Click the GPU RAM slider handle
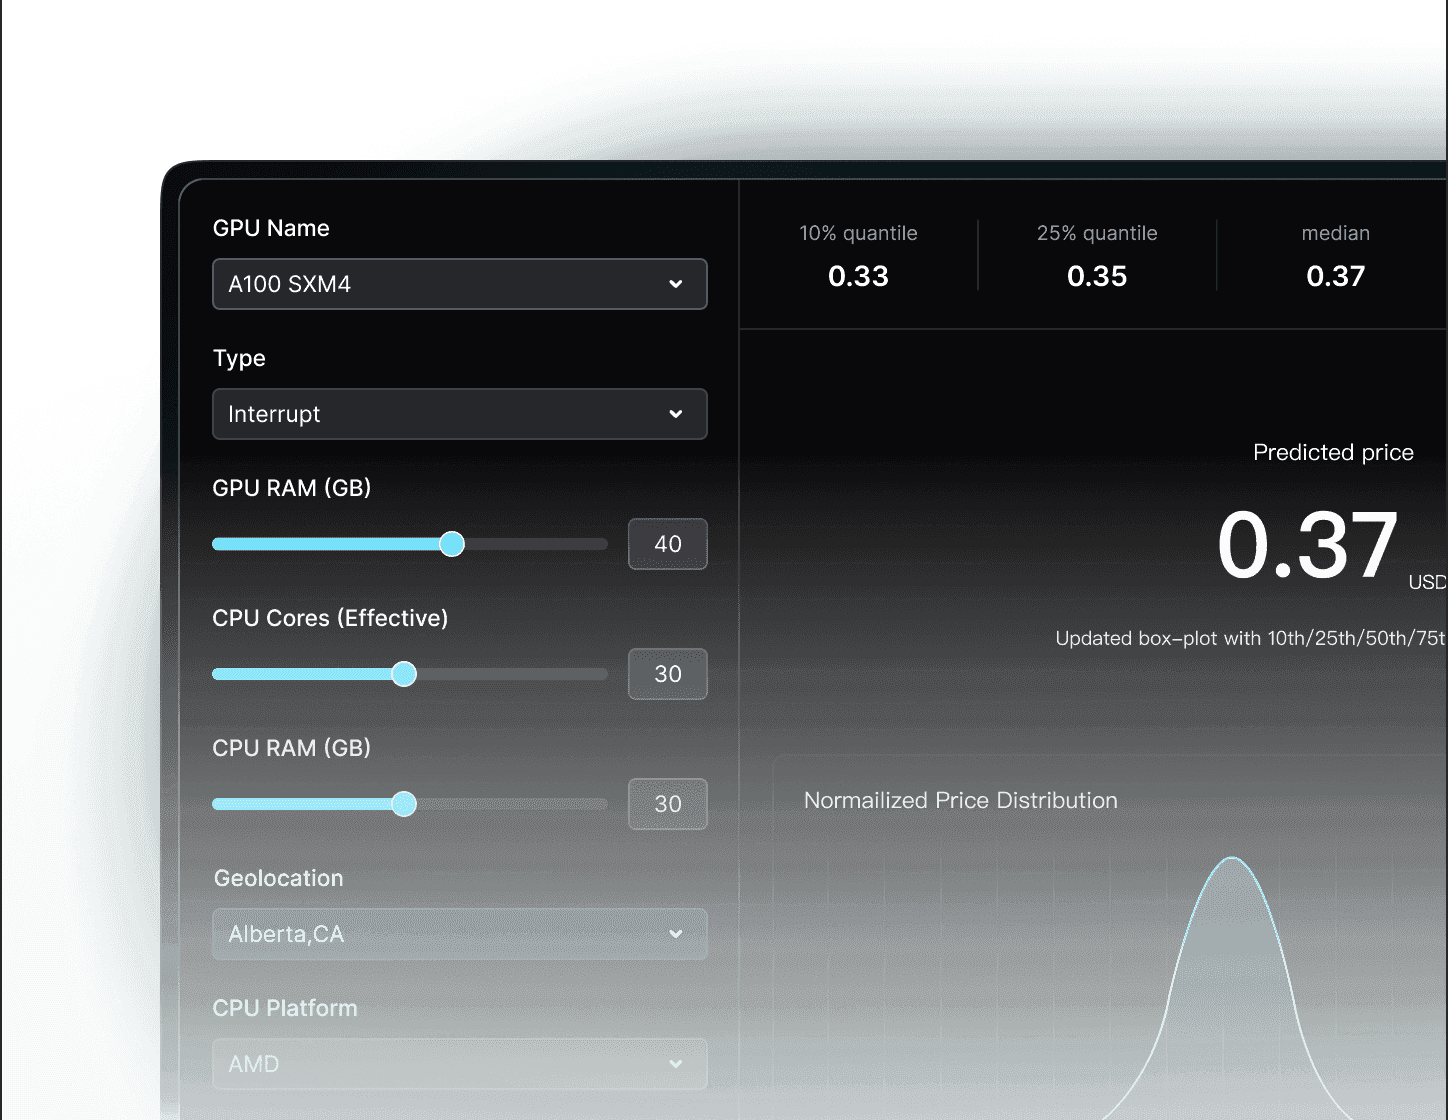 pyautogui.click(x=452, y=544)
